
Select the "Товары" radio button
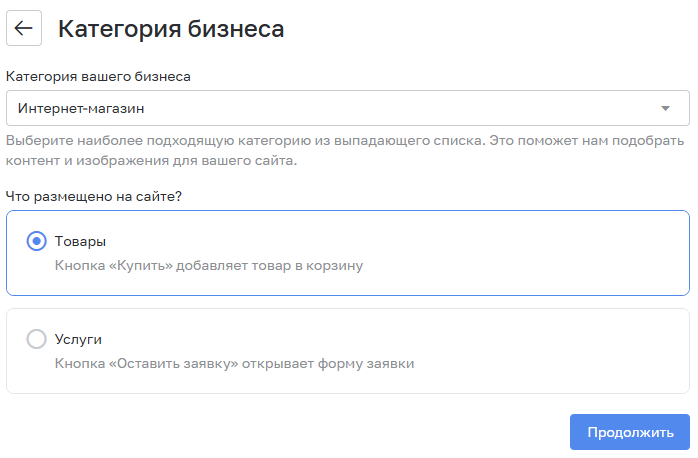[37, 241]
